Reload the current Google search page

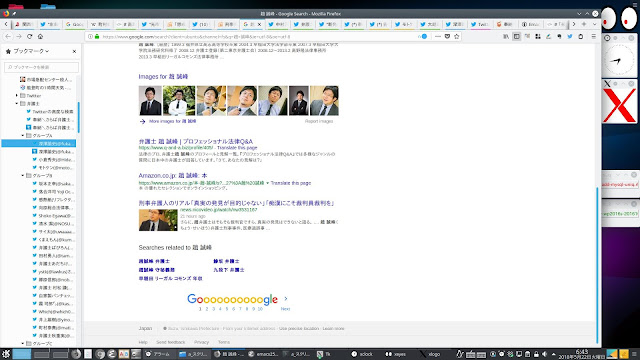point(29,36)
